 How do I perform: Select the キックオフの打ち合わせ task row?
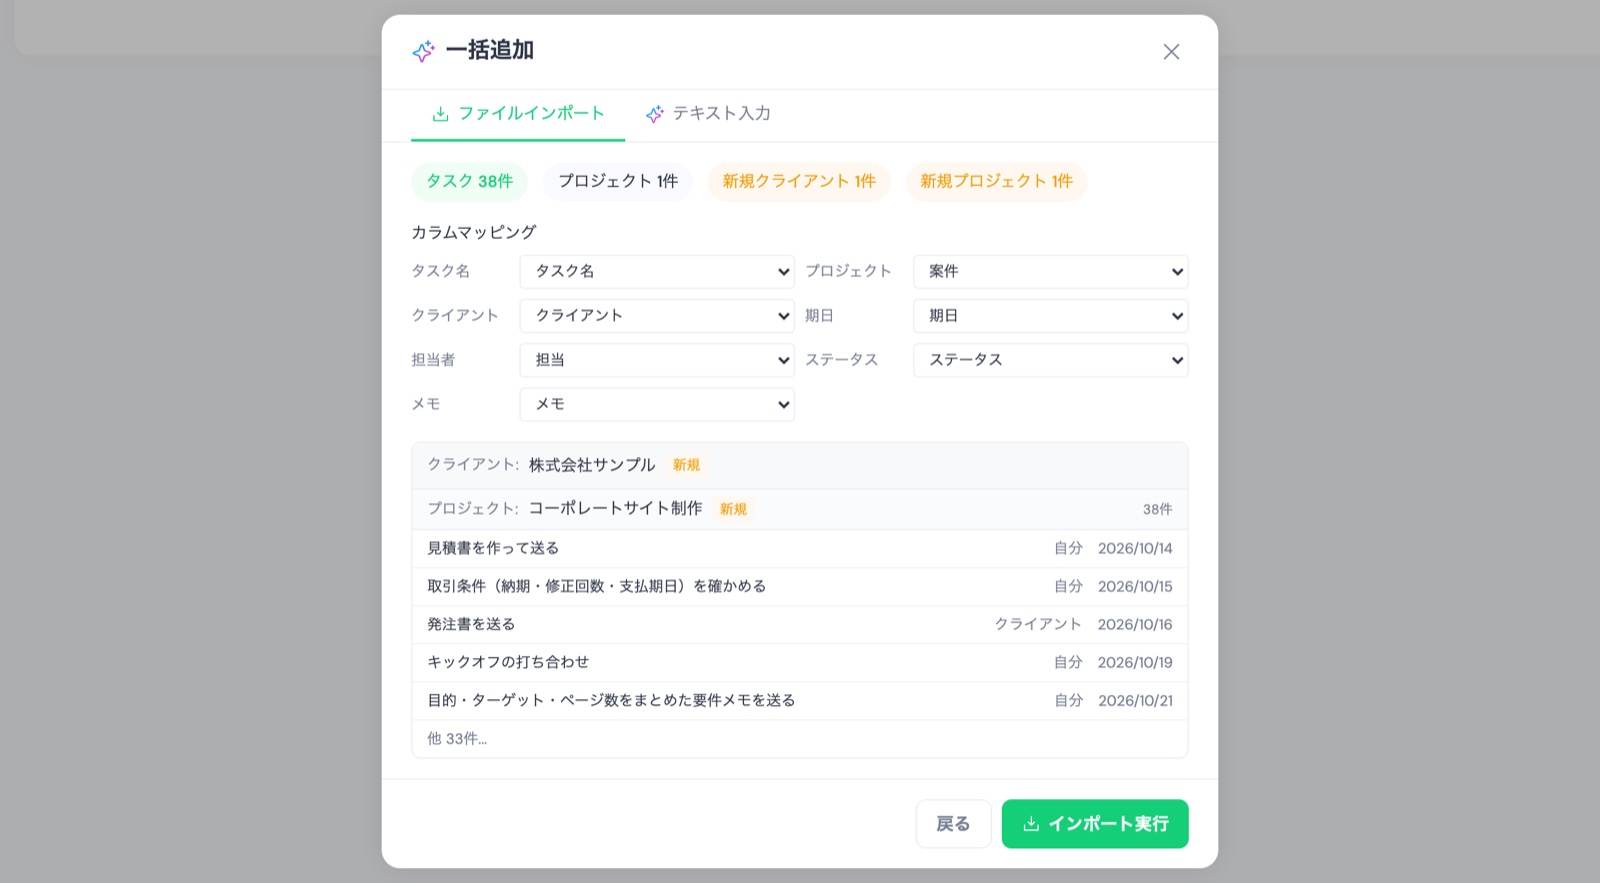tap(800, 662)
